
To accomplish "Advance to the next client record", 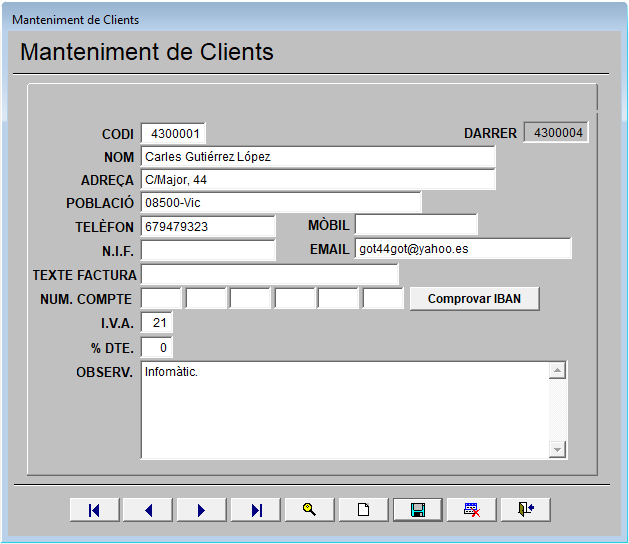I will coord(202,510).
